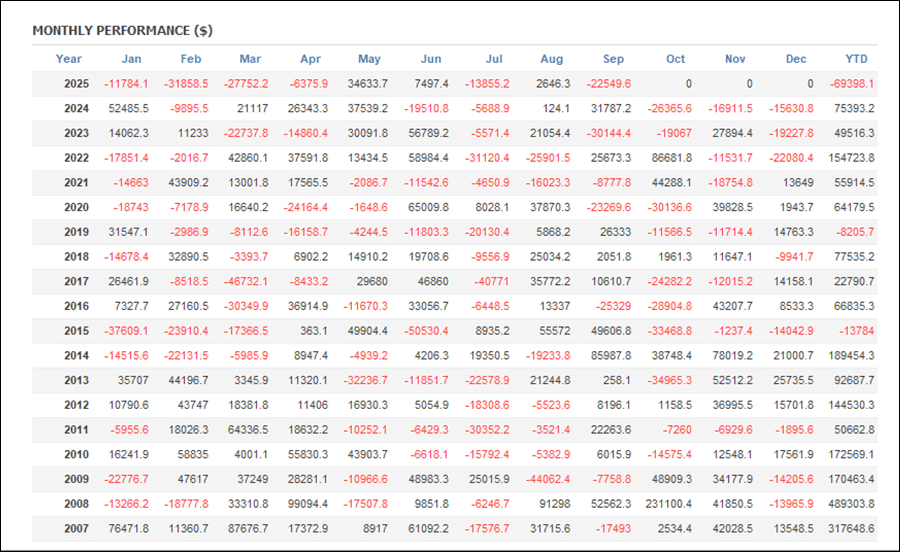Select the Jan column header

pyautogui.click(x=131, y=59)
